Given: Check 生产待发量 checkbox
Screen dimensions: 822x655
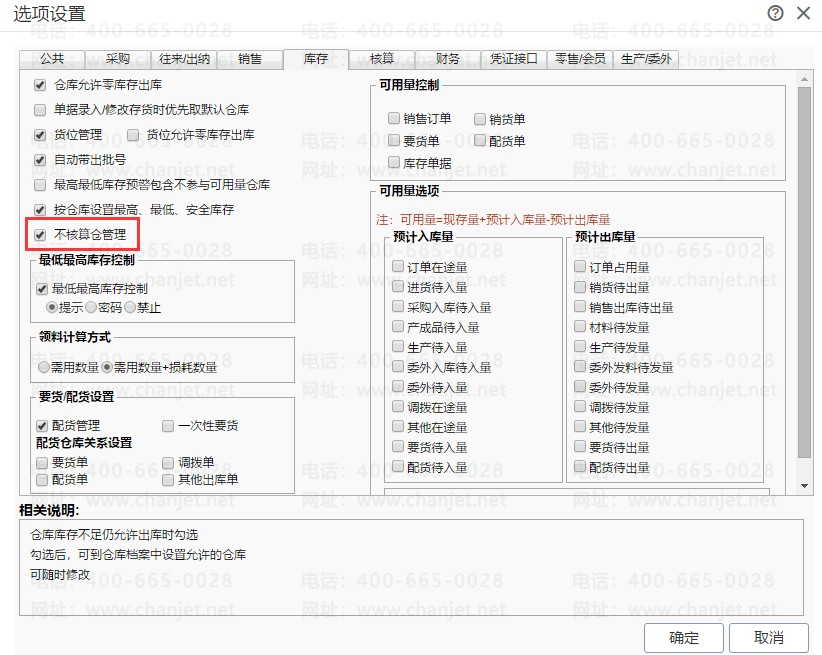Looking at the screenshot, I should (580, 347).
